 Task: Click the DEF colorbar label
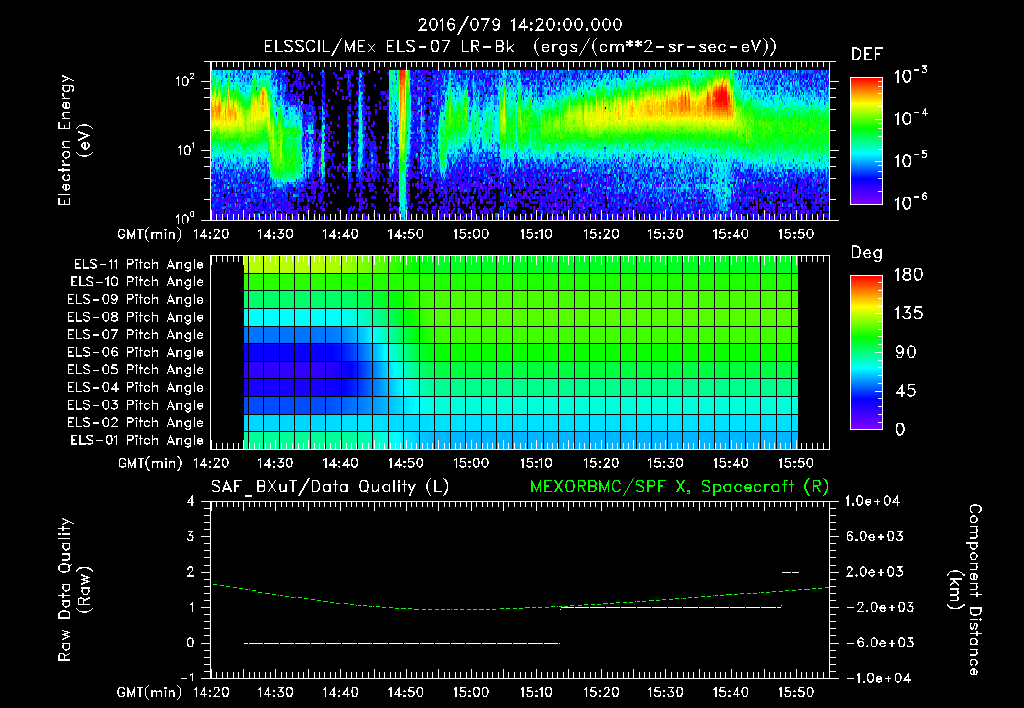click(867, 55)
